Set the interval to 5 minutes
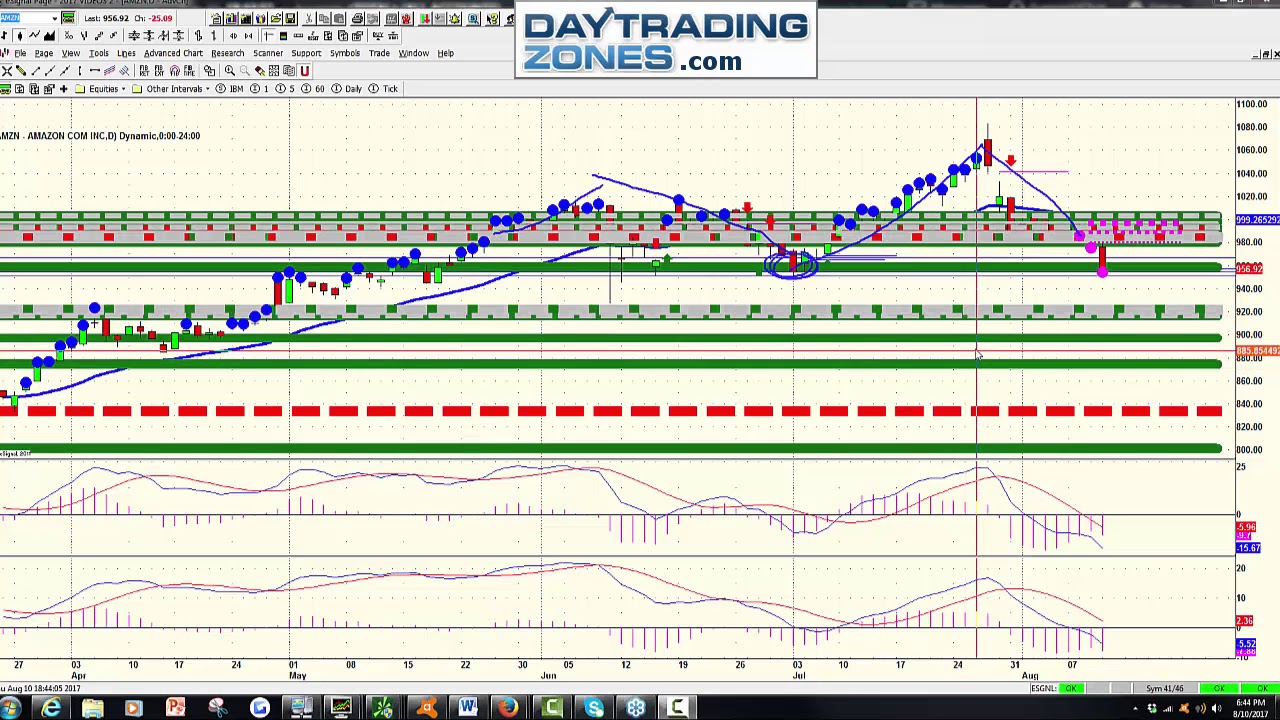Viewport: 1280px width, 720px height. (285, 89)
